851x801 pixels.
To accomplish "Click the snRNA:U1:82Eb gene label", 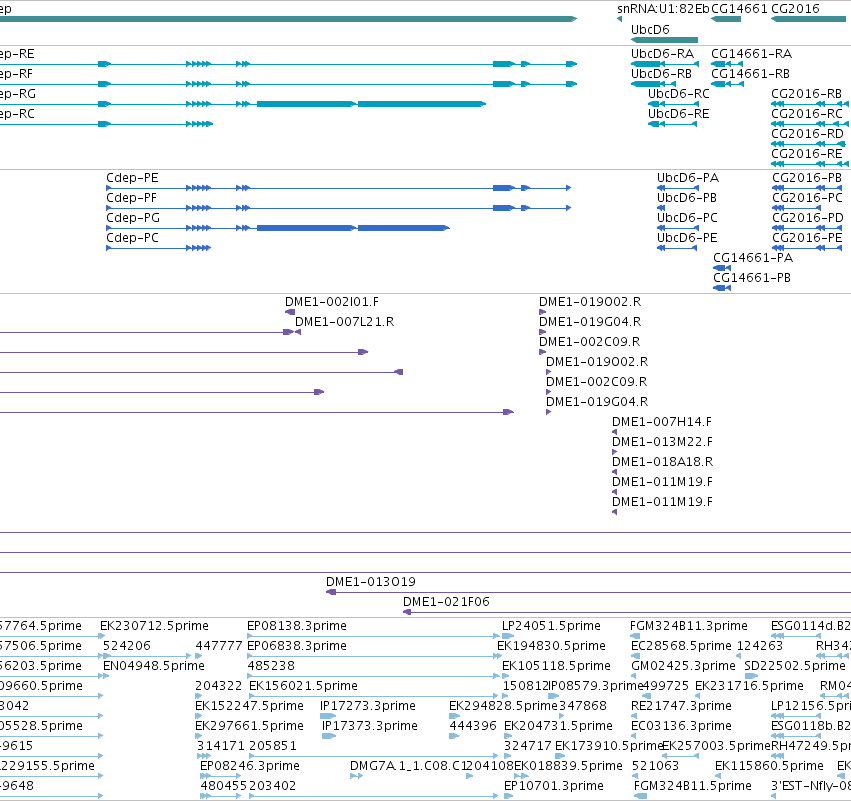I will click(x=663, y=9).
